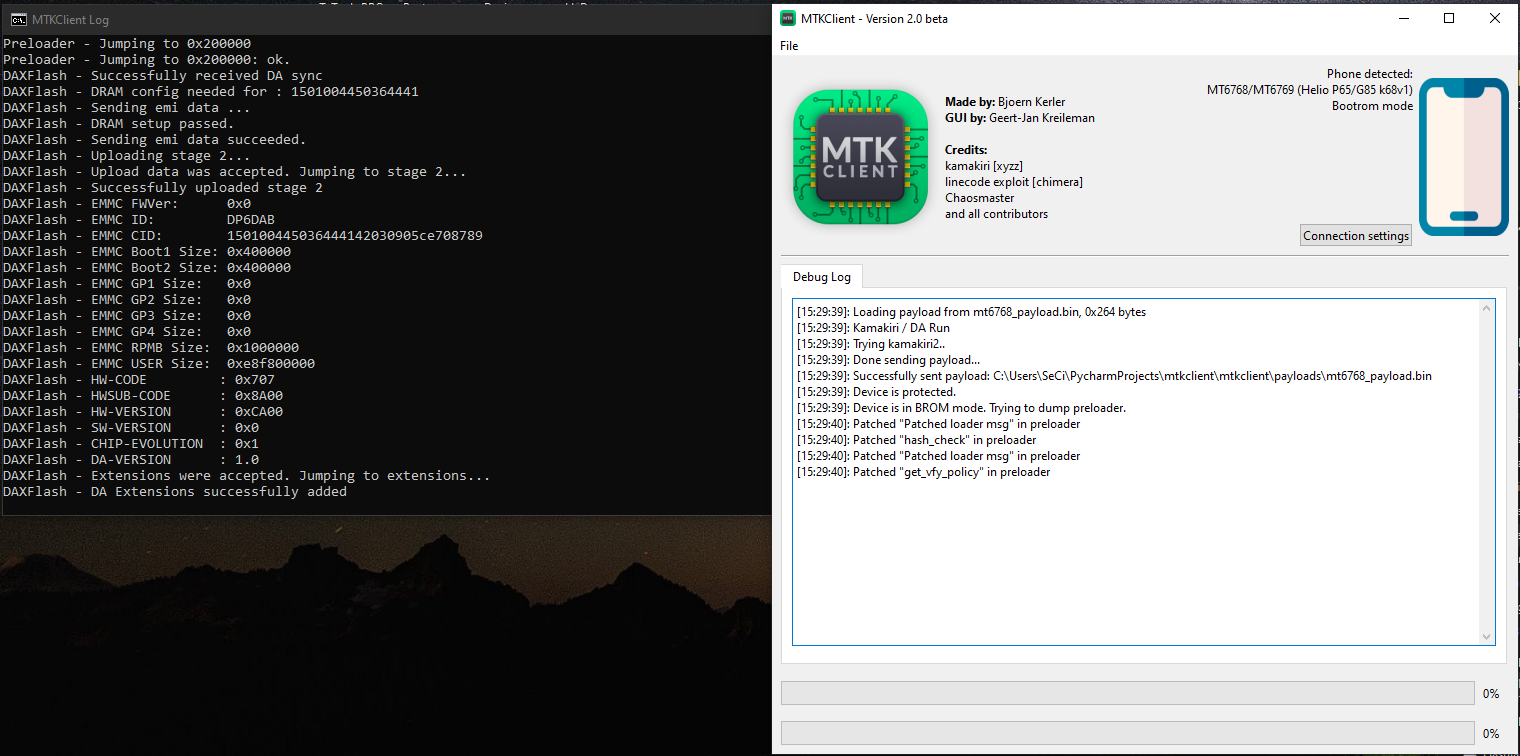Click the small MTK icon beside Version 2.0 beta
This screenshot has height=756, width=1520.
pyautogui.click(x=786, y=18)
